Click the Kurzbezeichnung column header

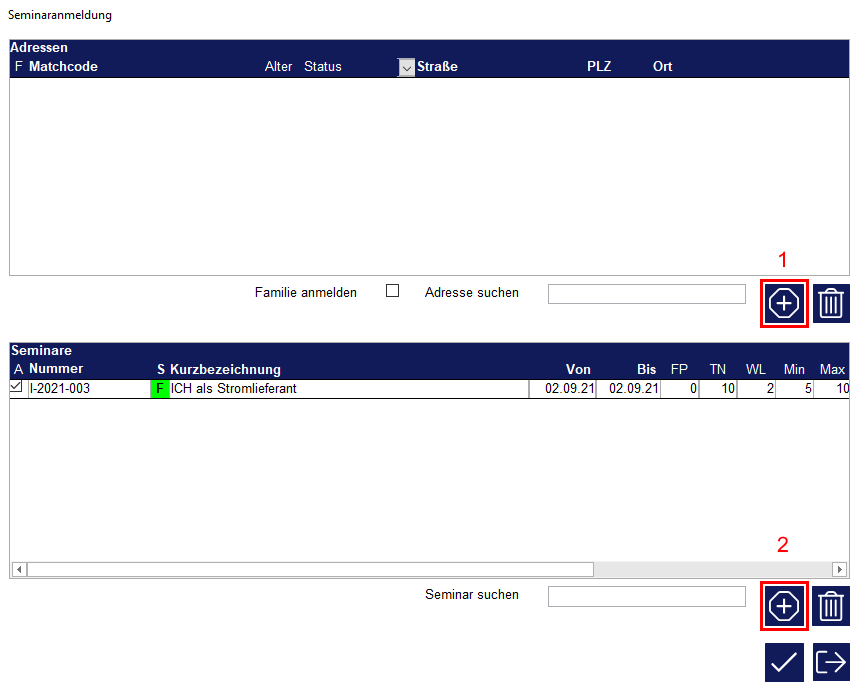point(225,370)
